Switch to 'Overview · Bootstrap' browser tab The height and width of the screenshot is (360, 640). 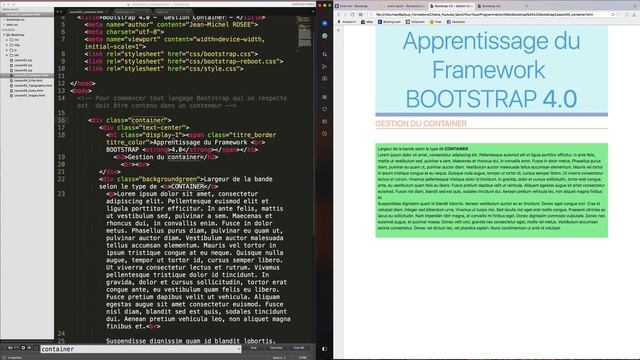click(x=357, y=6)
